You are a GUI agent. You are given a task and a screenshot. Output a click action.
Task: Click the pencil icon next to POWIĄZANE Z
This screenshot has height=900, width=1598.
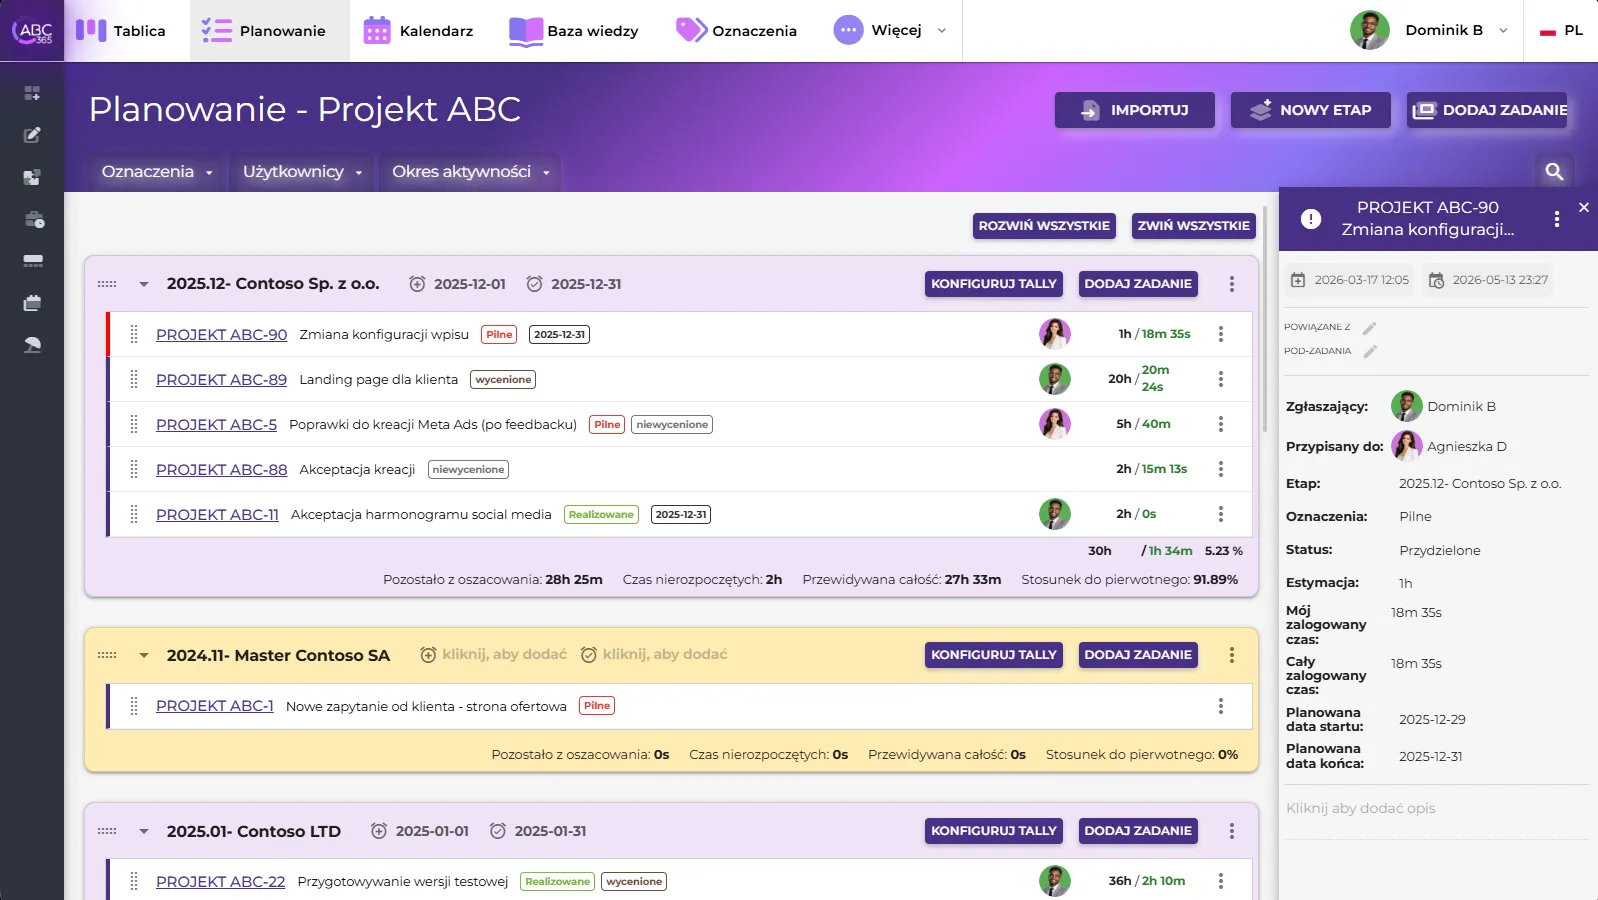click(1370, 328)
